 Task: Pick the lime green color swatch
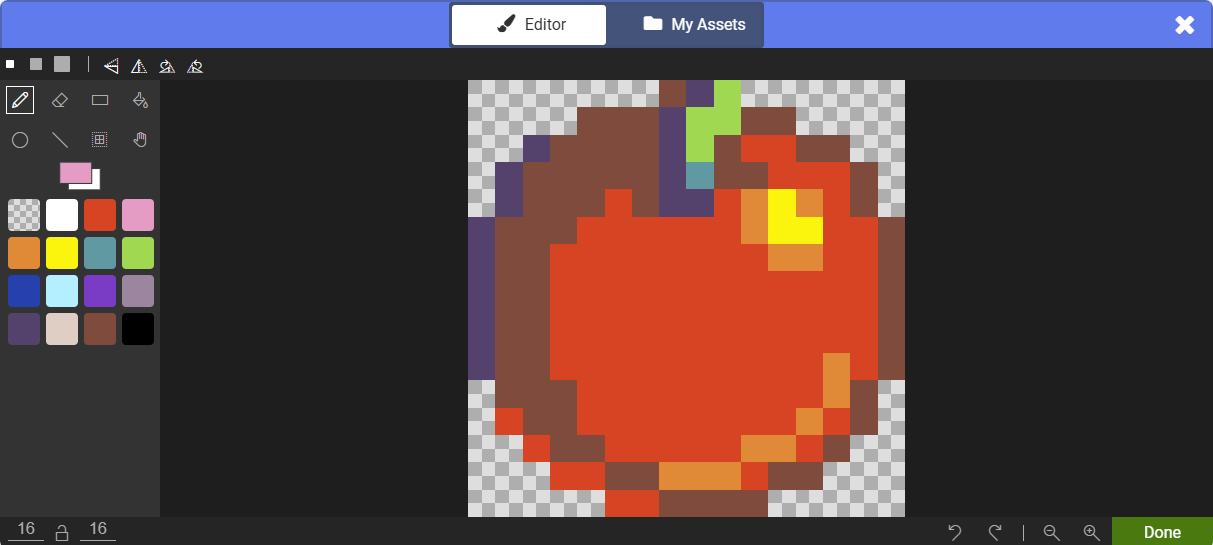click(138, 253)
